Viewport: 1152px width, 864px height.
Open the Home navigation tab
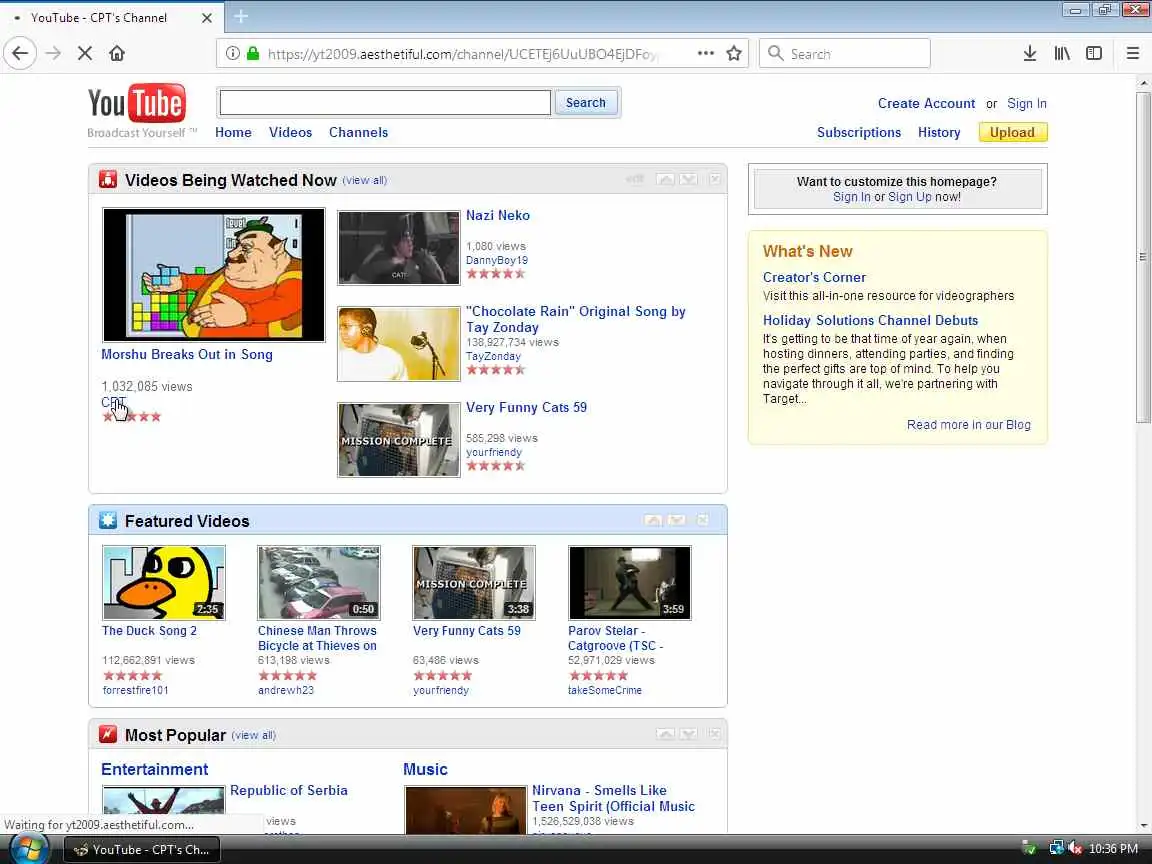[233, 132]
